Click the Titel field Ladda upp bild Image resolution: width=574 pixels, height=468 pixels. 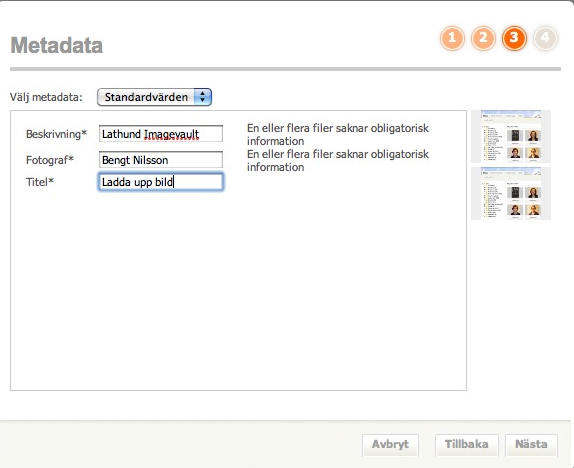(161, 182)
